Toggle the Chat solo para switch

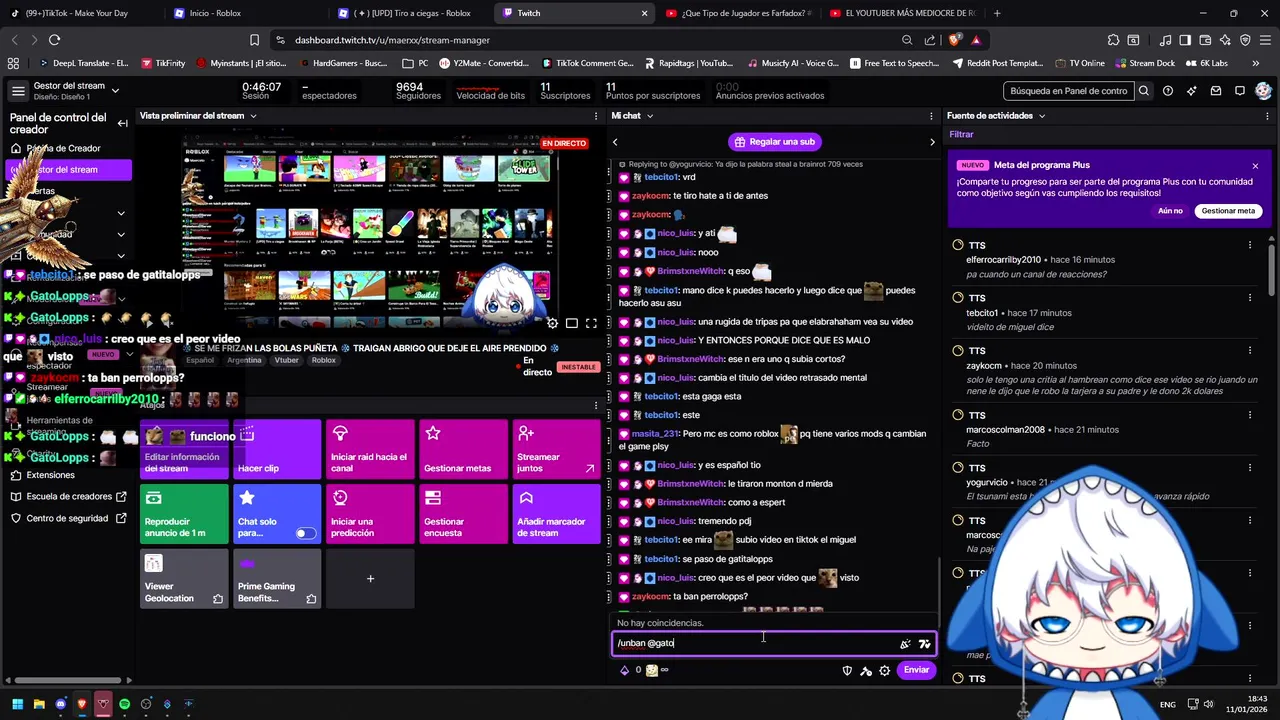[305, 533]
